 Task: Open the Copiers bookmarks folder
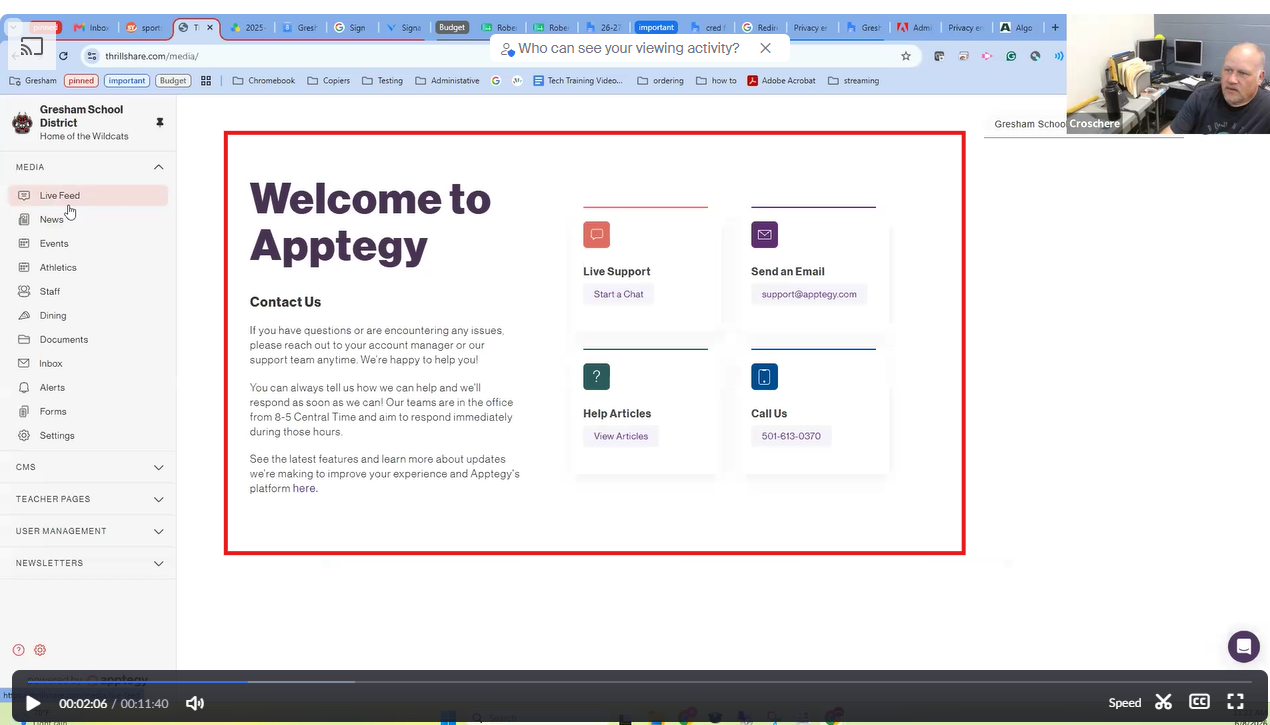pos(329,81)
